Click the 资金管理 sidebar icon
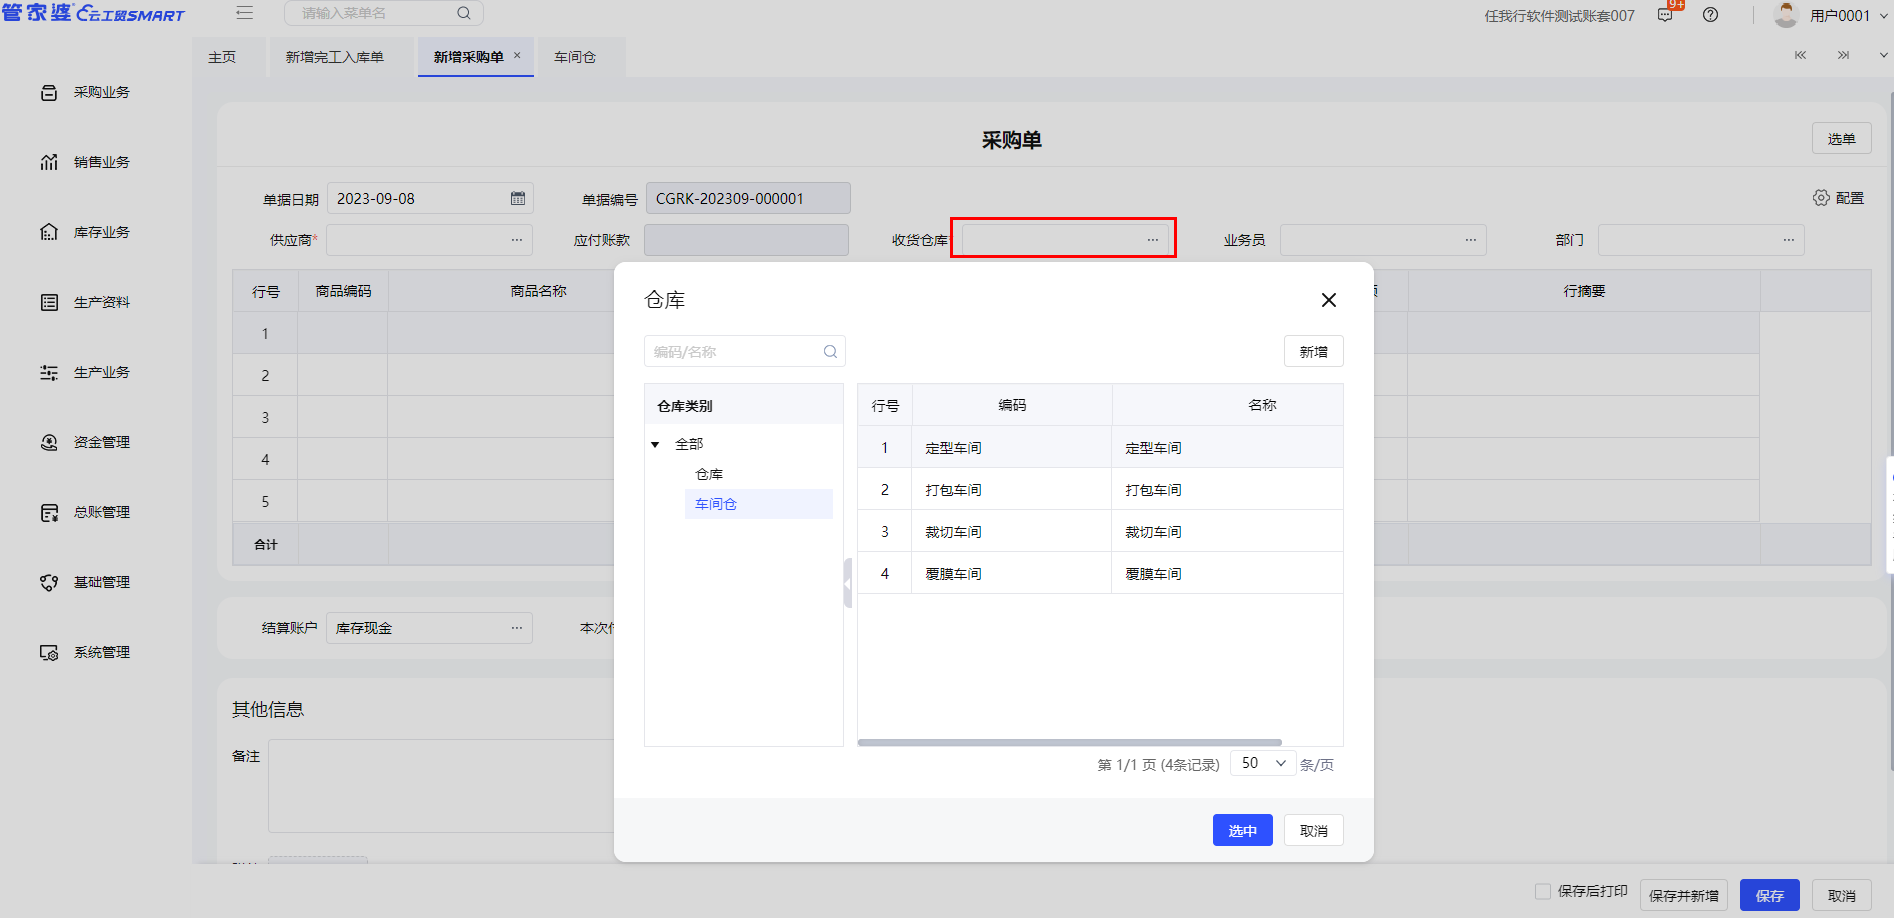The height and width of the screenshot is (918, 1894). coord(49,442)
